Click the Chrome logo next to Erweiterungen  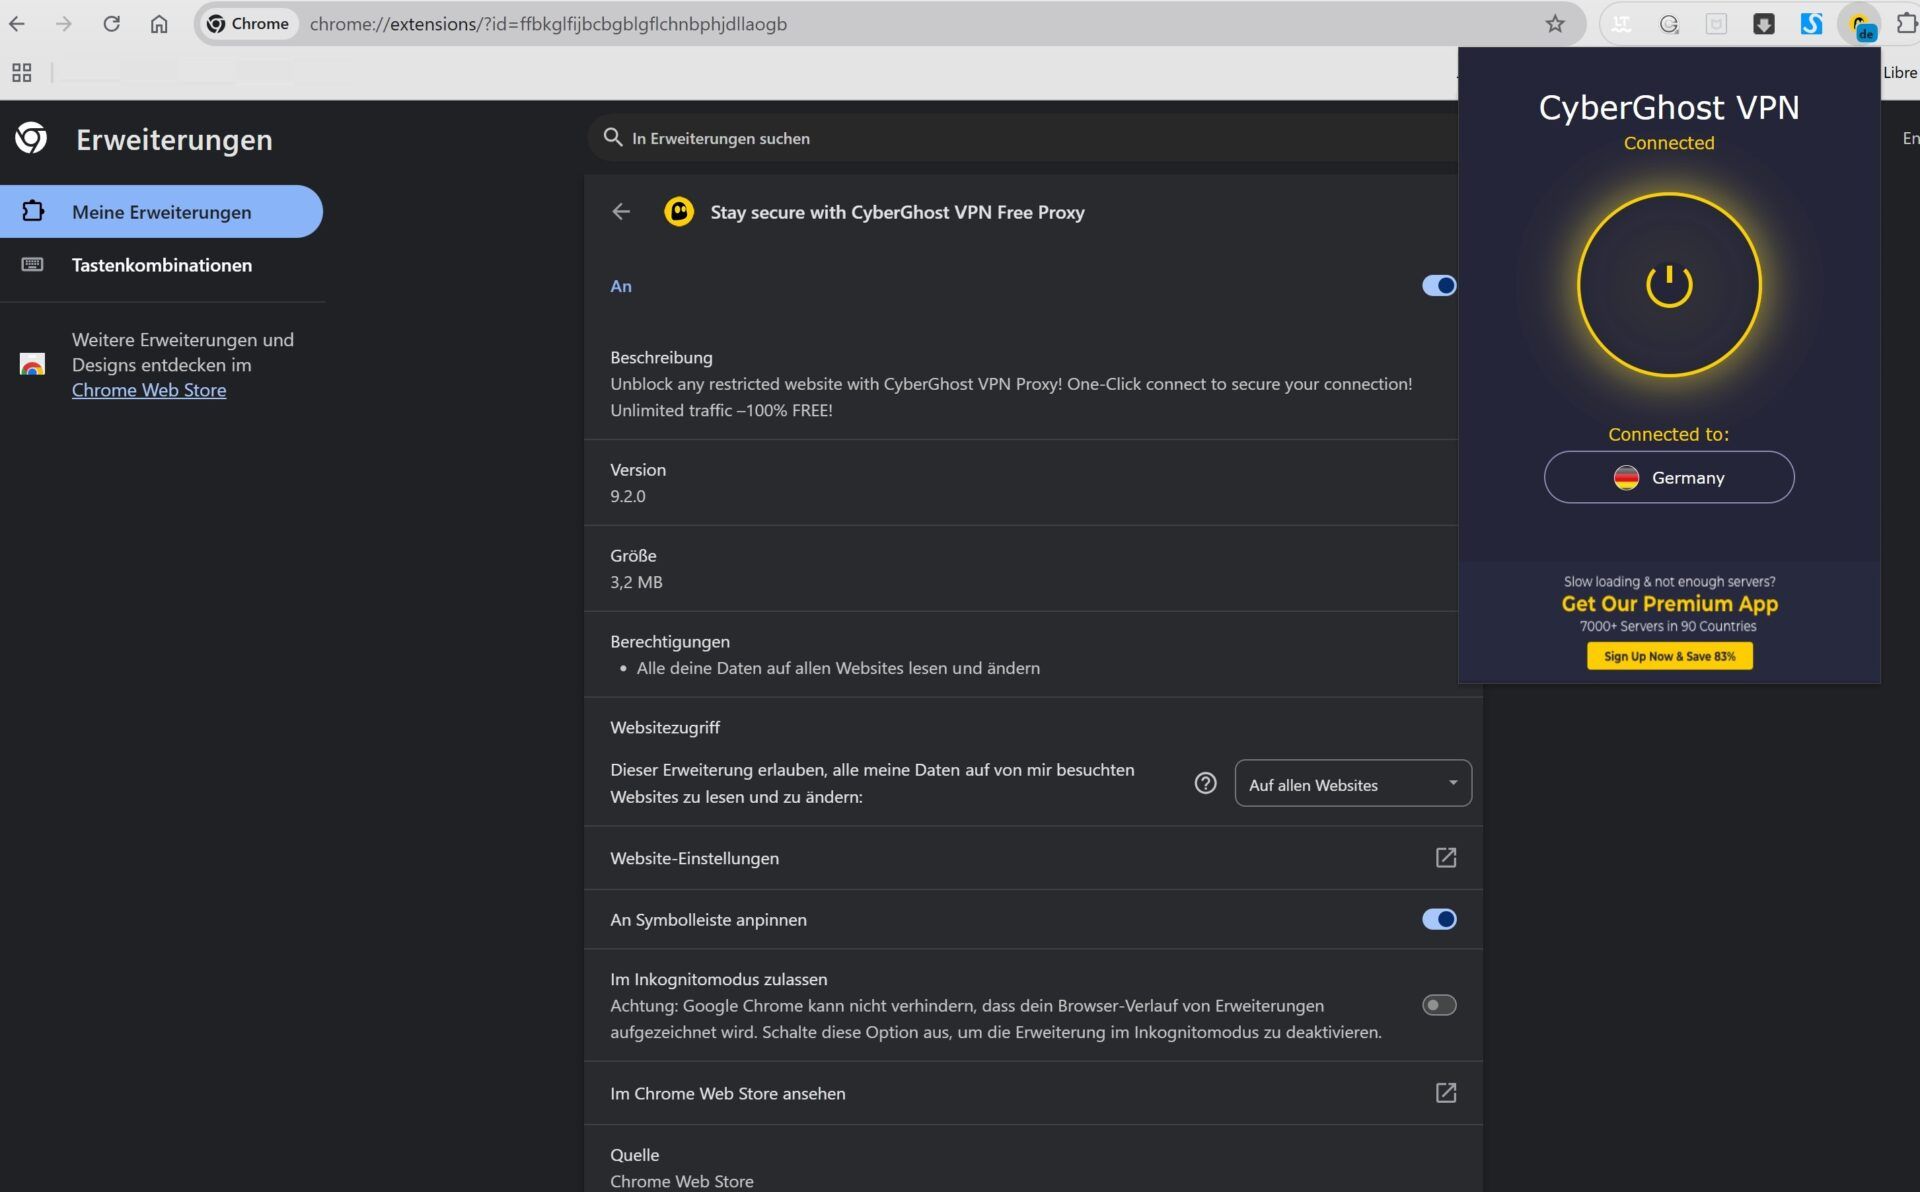(x=31, y=138)
